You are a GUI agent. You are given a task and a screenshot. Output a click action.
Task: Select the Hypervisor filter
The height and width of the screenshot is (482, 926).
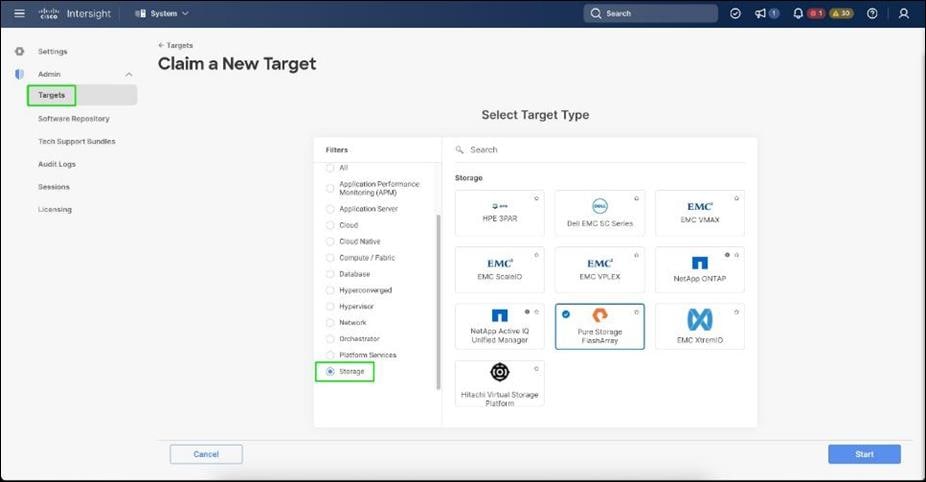point(330,307)
